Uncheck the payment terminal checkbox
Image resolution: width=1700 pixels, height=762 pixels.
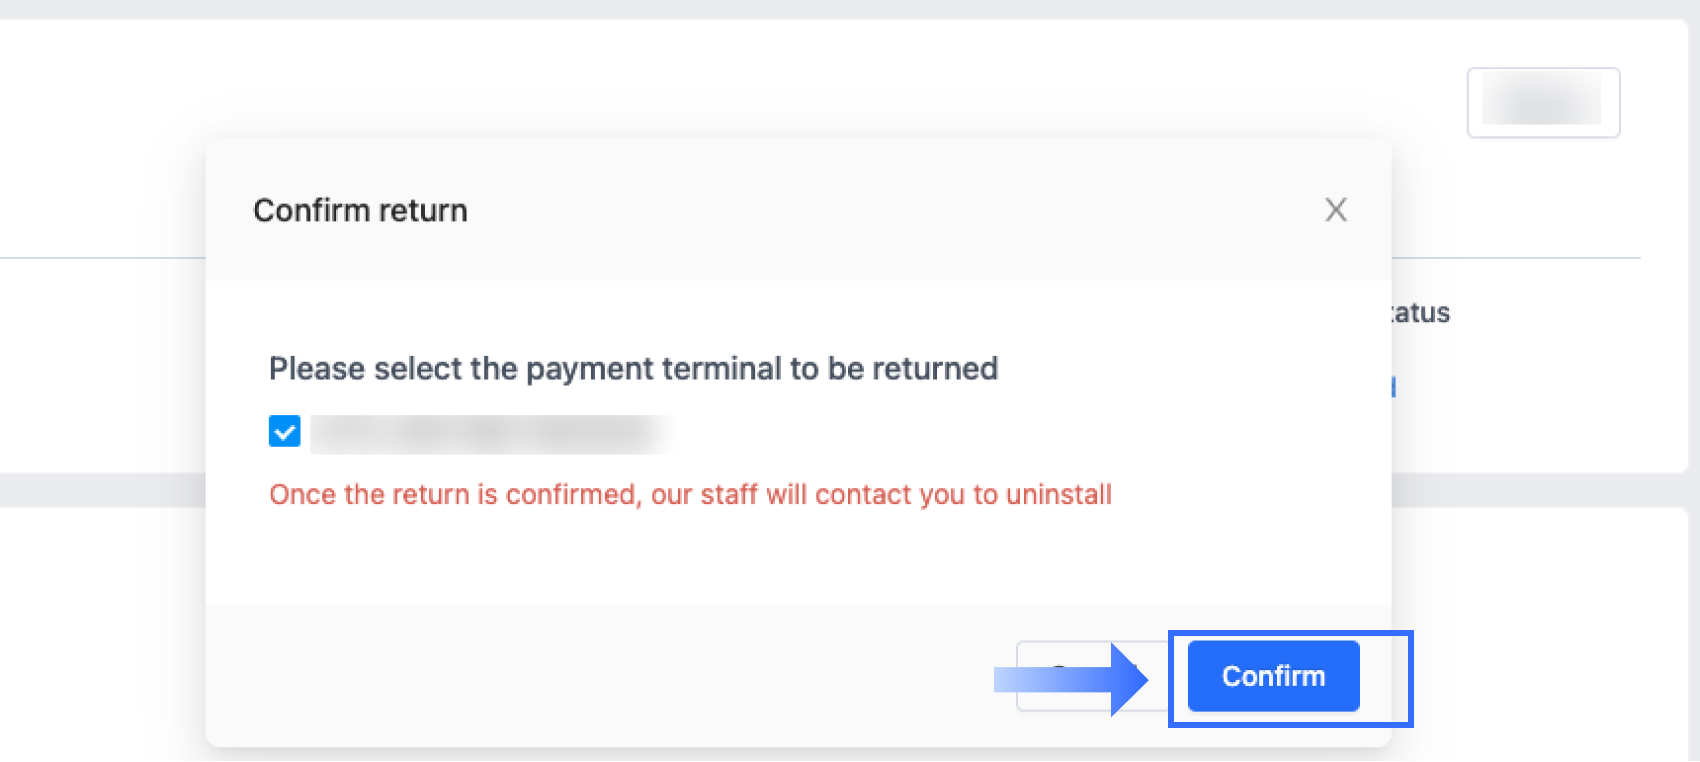(285, 432)
